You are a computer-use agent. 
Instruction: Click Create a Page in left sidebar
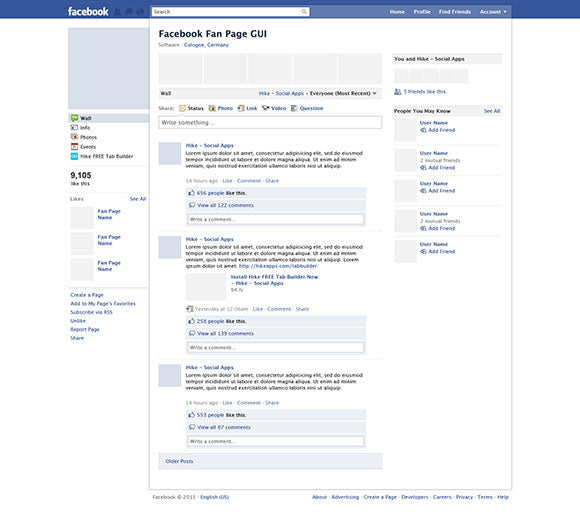pyautogui.click(x=87, y=295)
